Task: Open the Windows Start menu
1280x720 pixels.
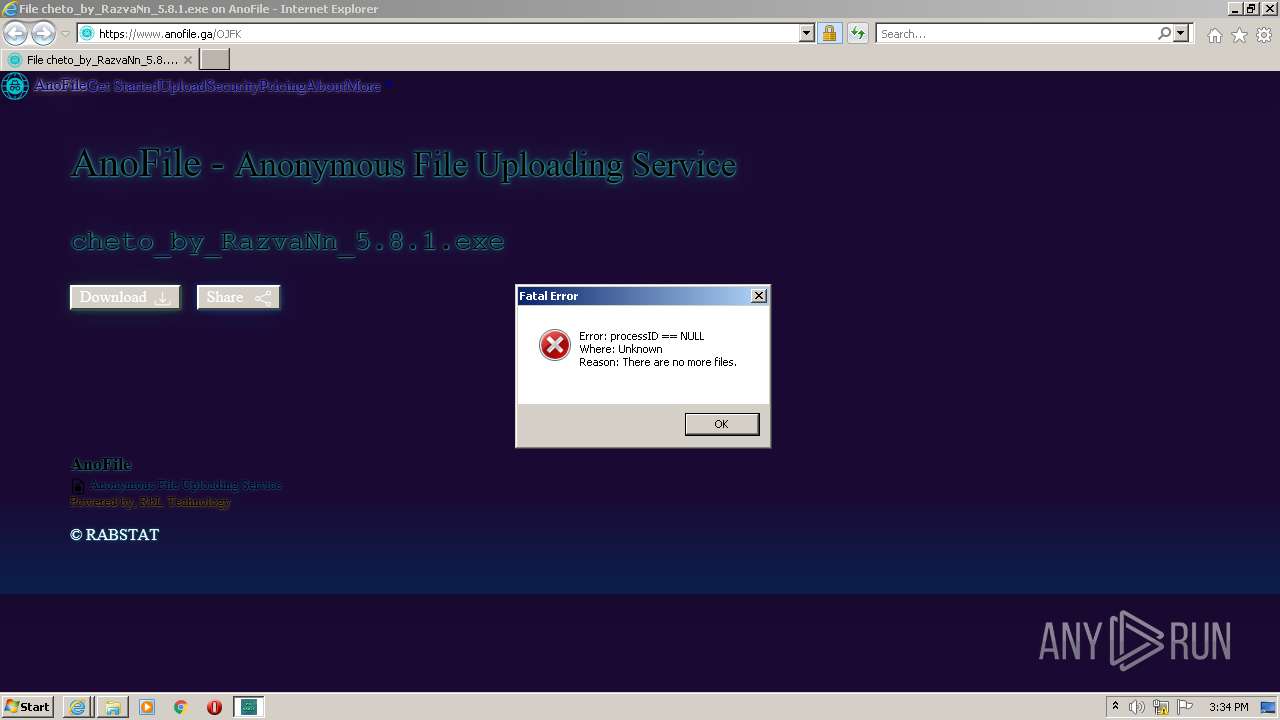Action: tap(28, 707)
